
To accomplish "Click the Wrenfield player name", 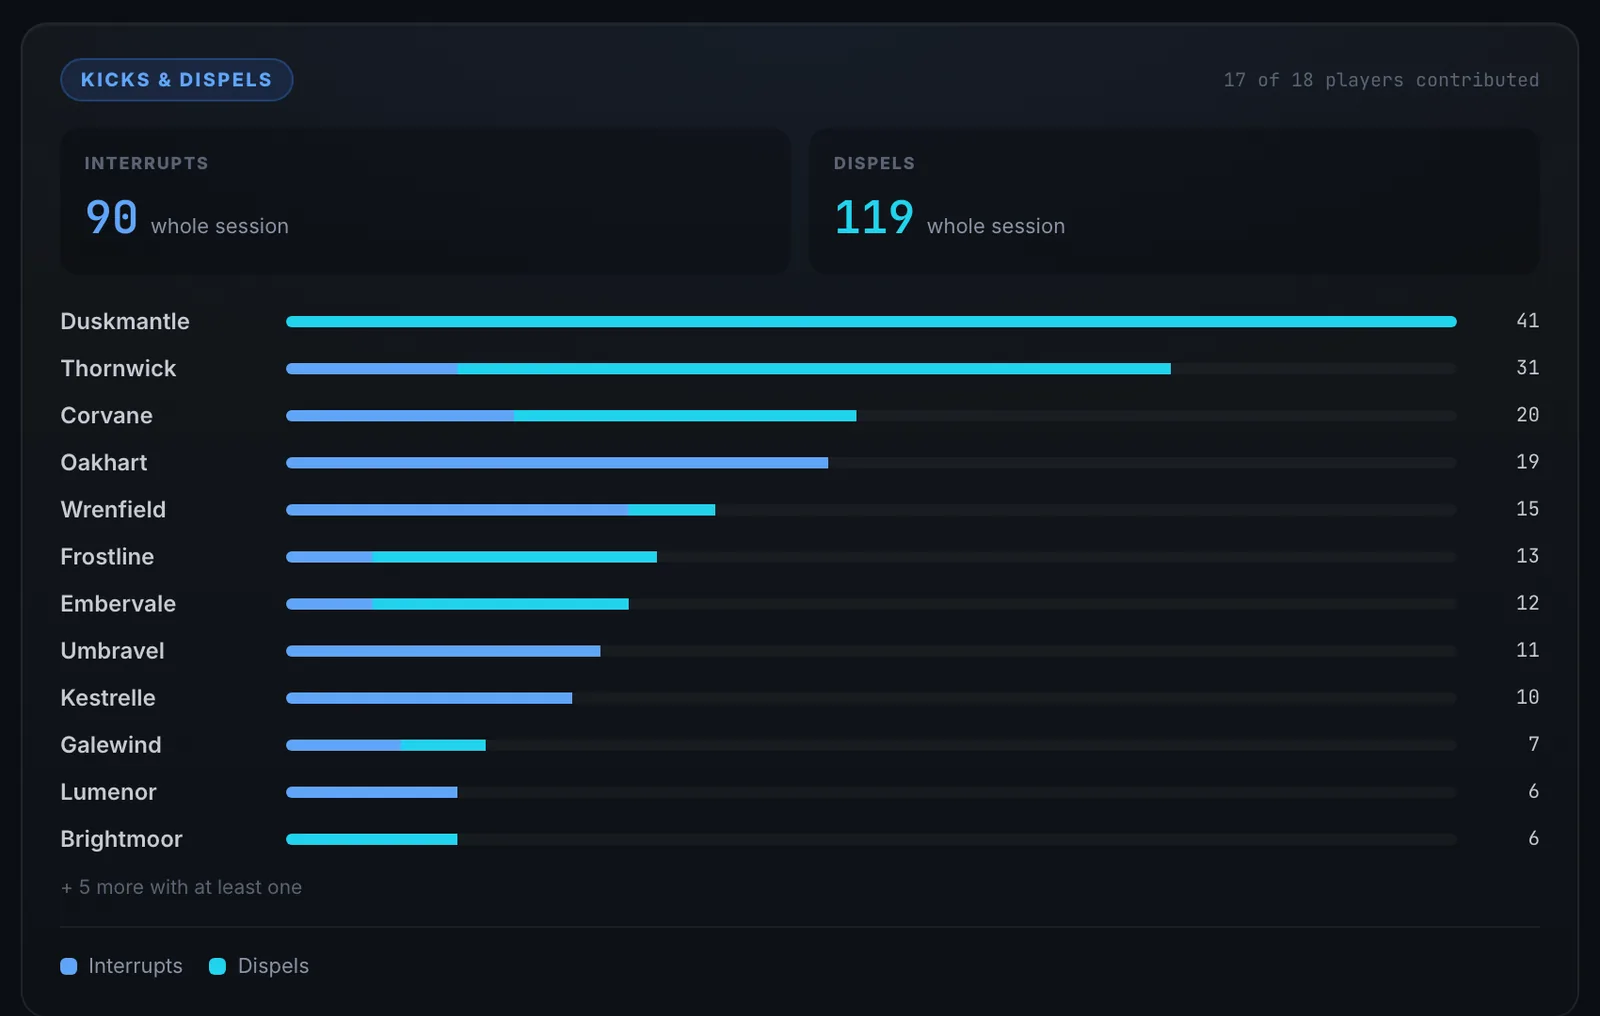I will tap(113, 509).
